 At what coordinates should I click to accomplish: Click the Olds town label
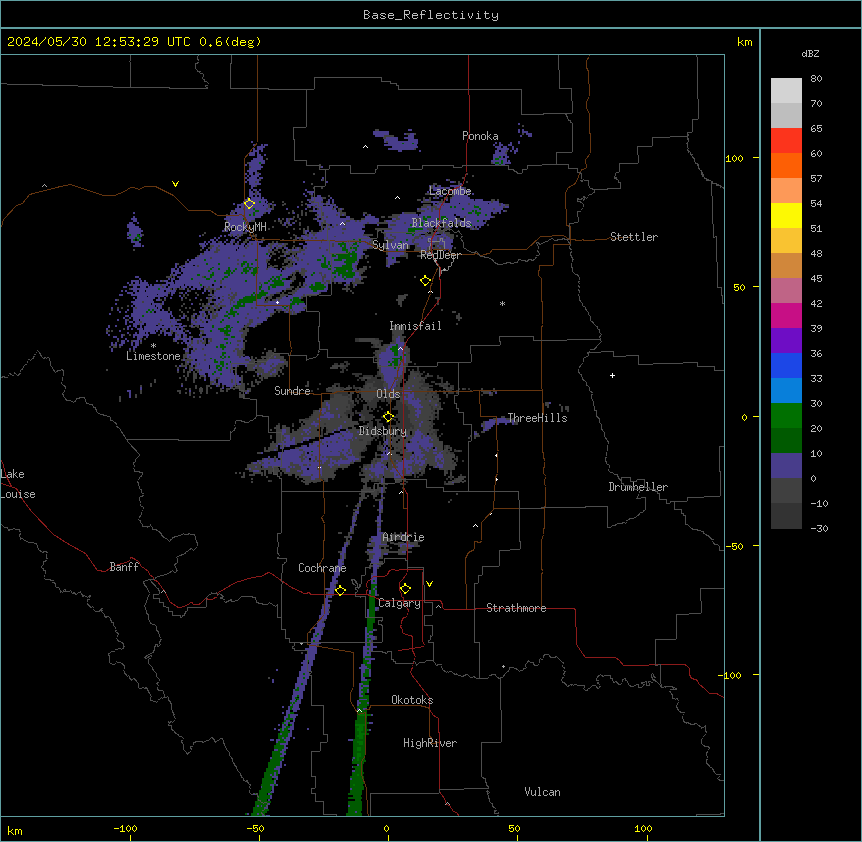point(388,394)
